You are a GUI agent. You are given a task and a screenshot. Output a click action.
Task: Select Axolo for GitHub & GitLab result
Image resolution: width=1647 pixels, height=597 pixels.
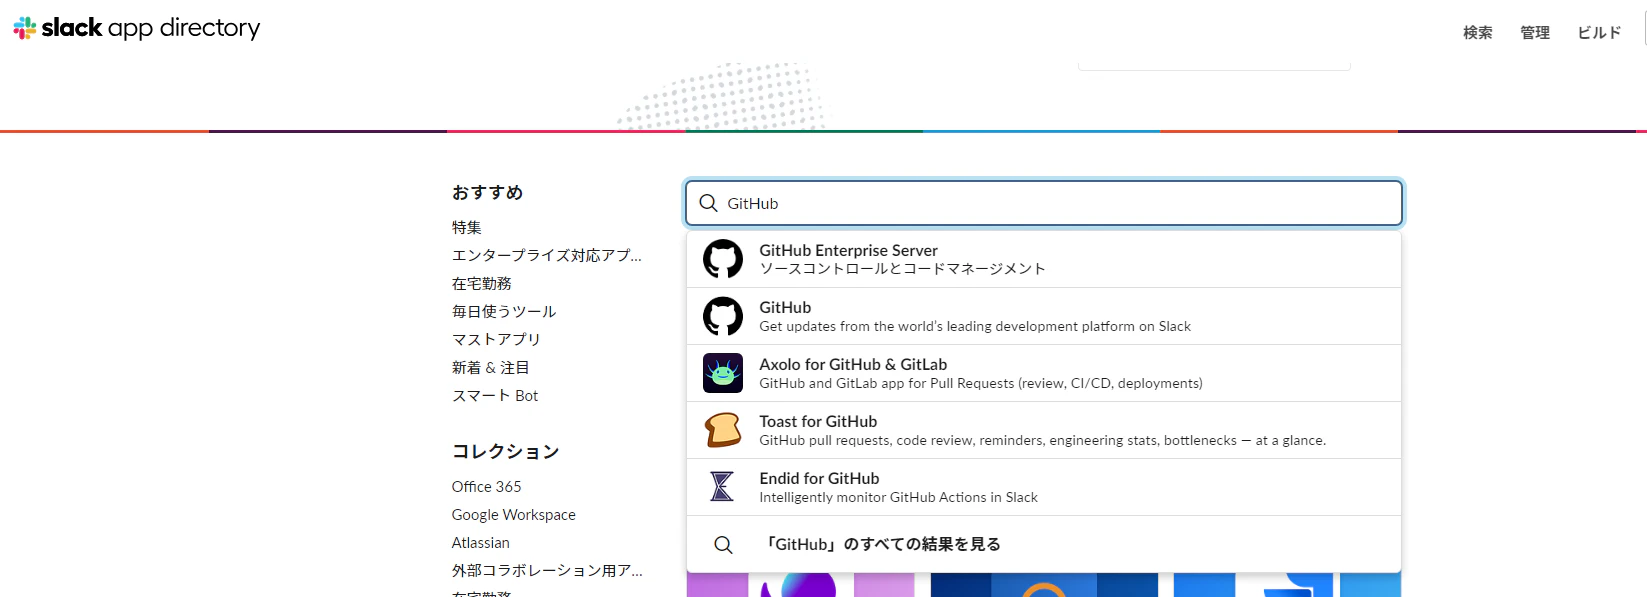(x=1044, y=373)
